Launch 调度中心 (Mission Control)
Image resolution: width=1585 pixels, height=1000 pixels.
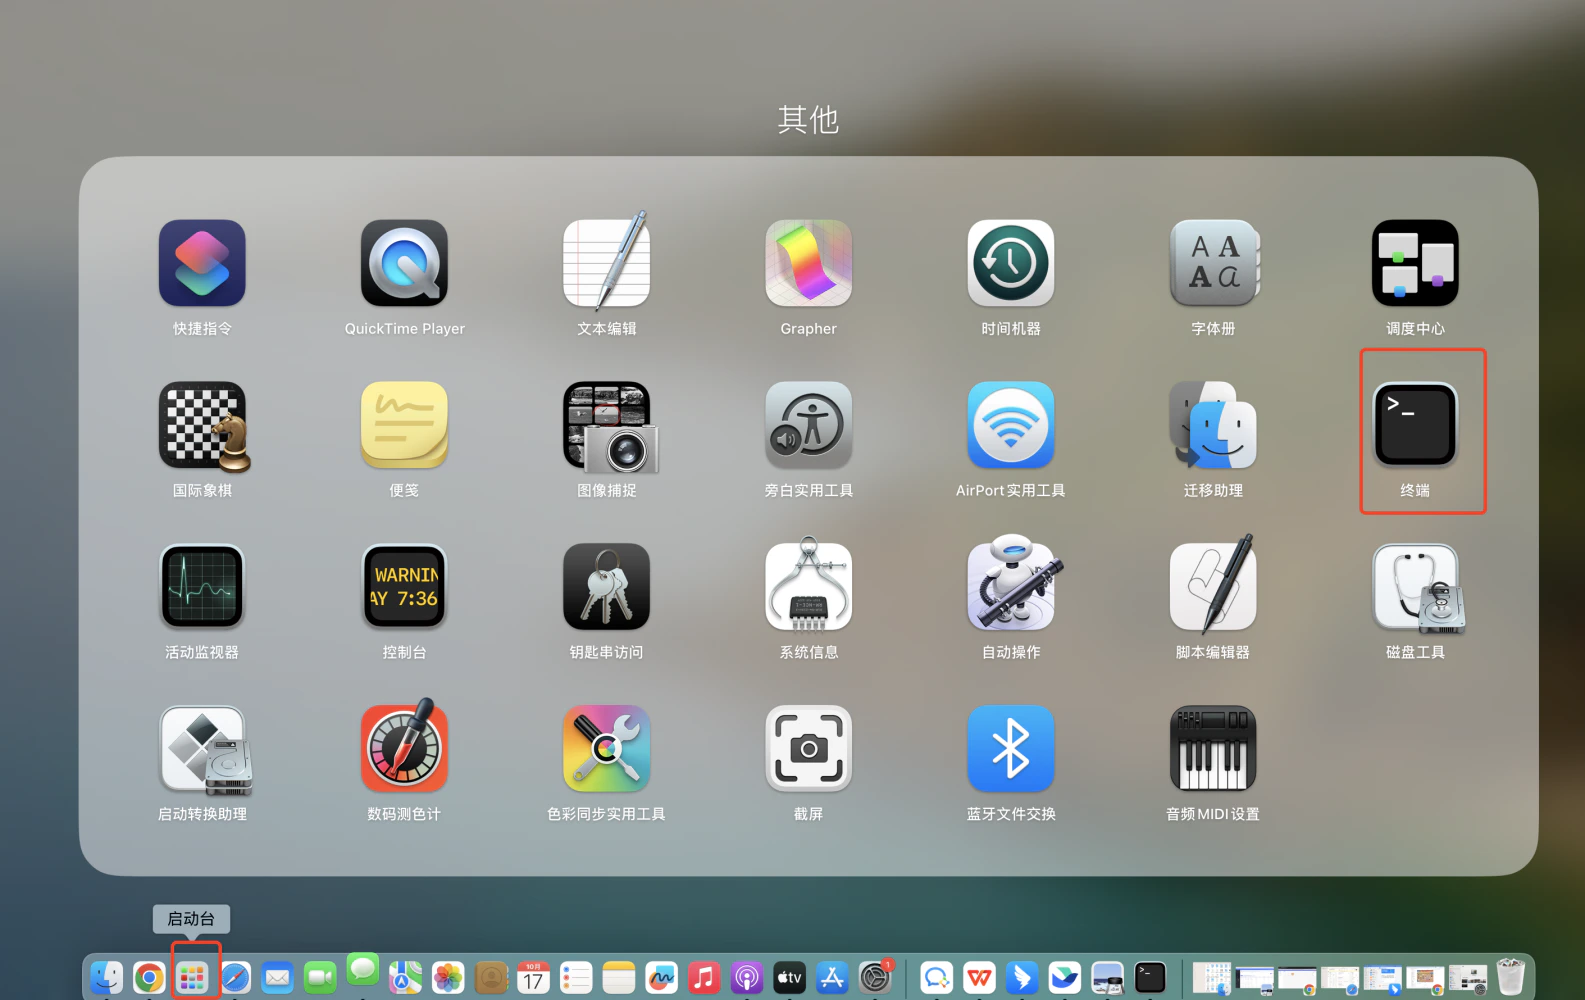coord(1415,263)
